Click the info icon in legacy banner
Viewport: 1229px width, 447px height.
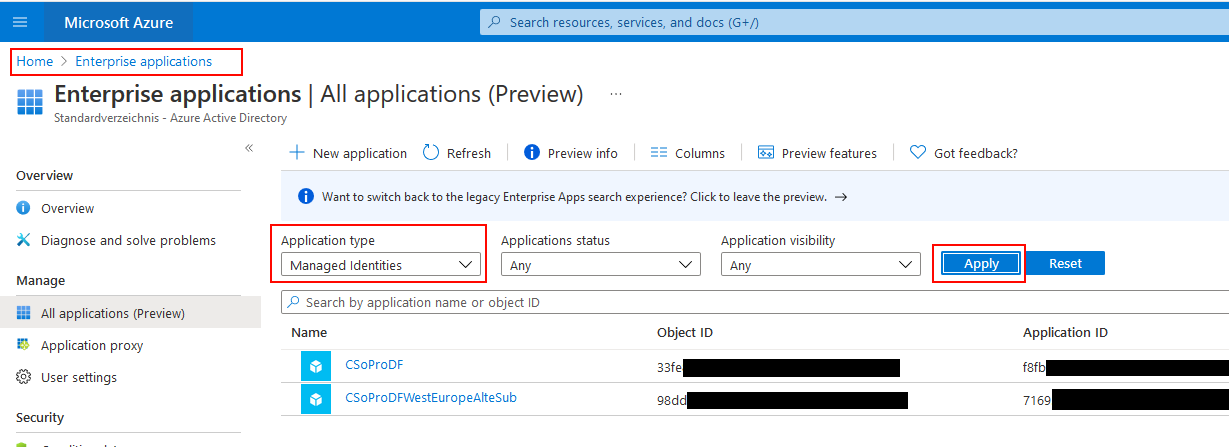coord(305,197)
